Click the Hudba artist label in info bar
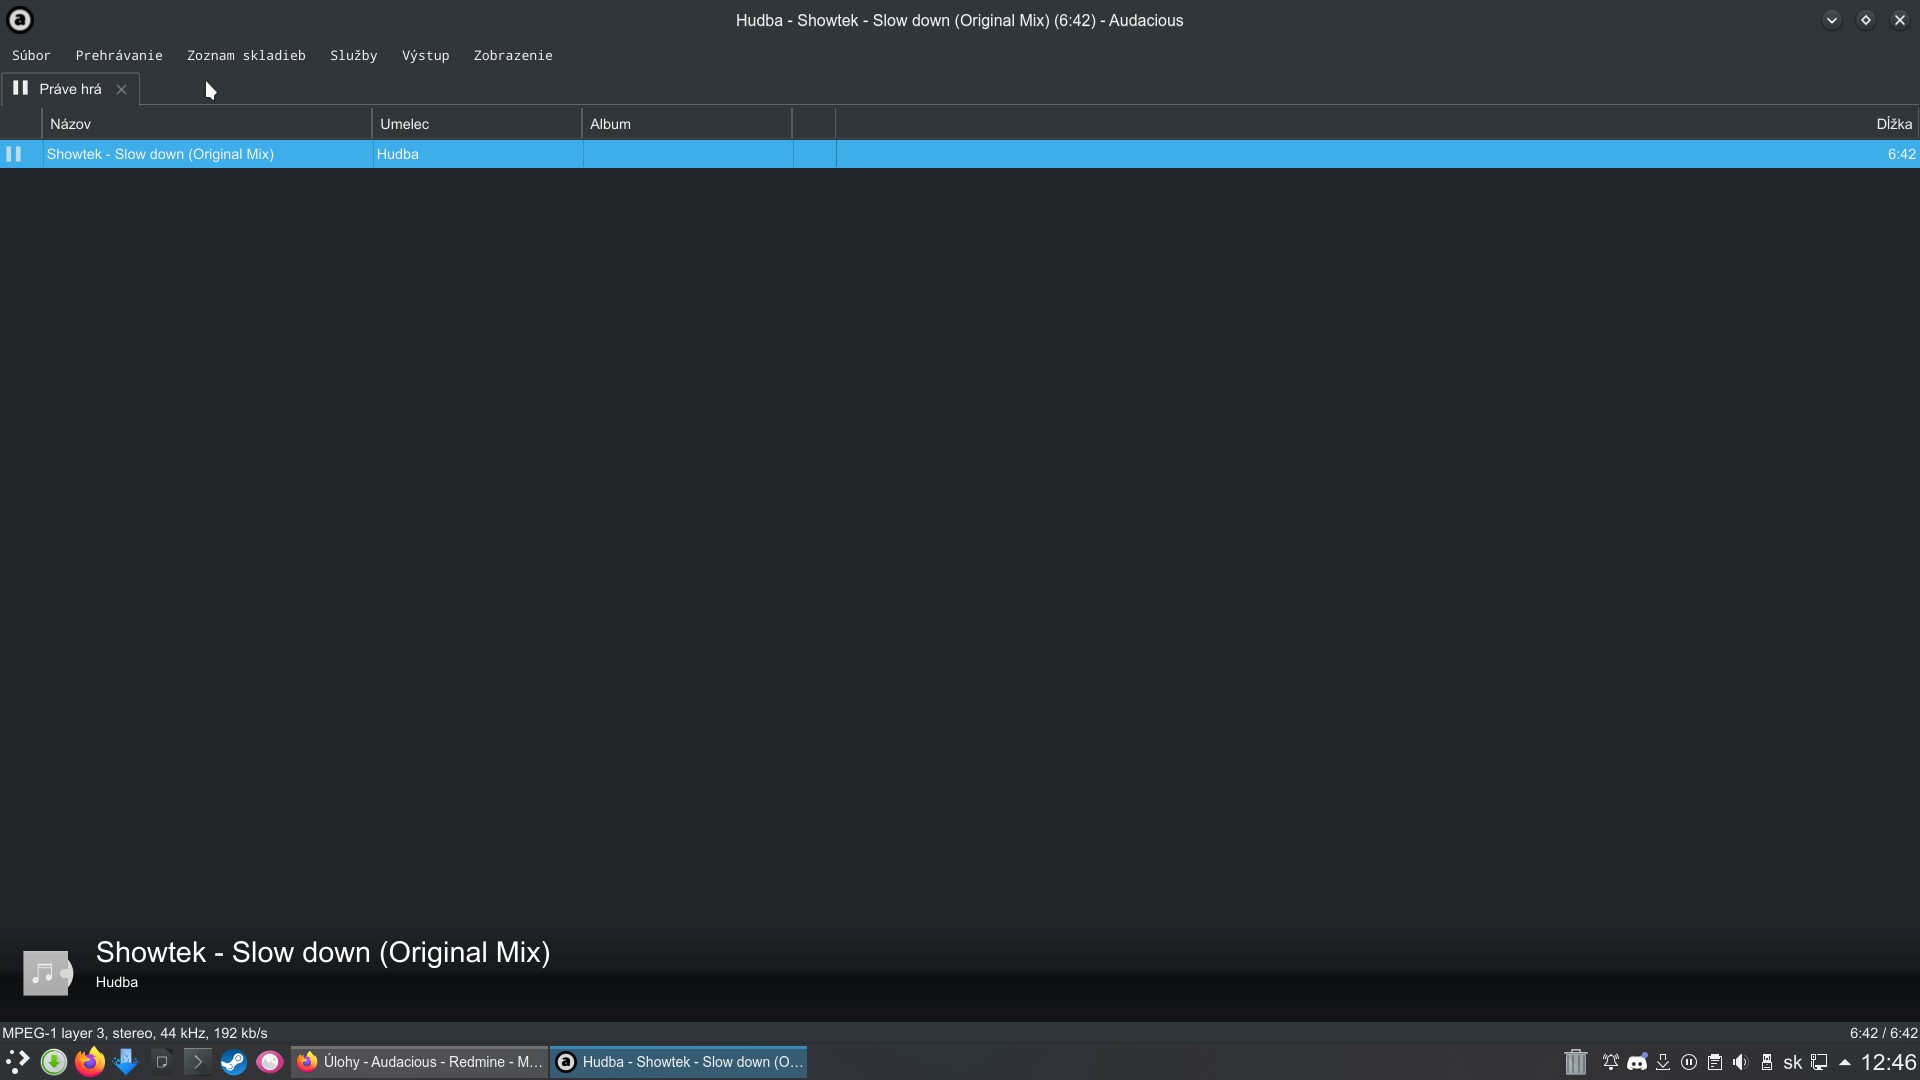1920x1080 pixels. 117,982
